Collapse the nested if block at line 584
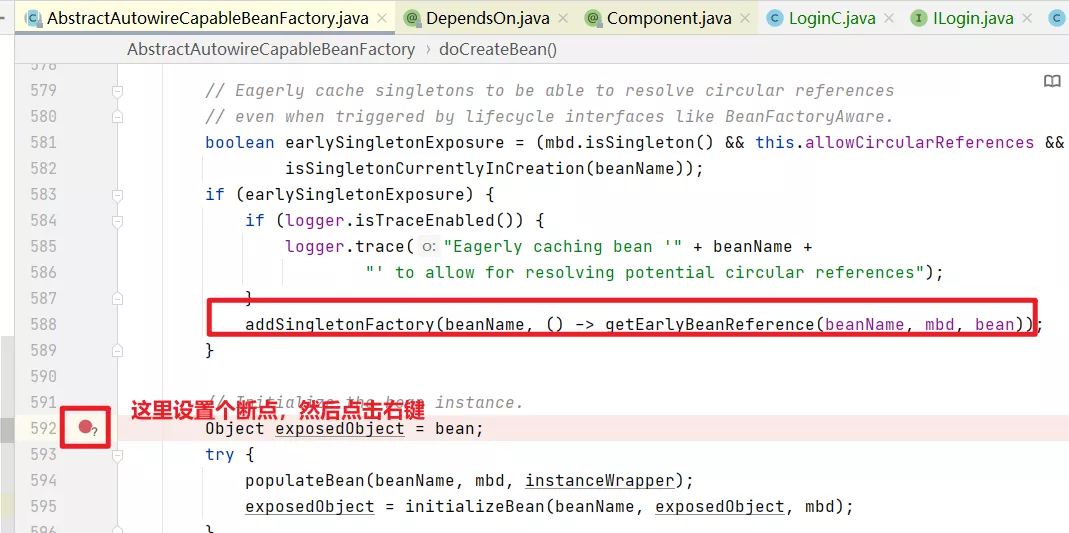 (x=117, y=221)
